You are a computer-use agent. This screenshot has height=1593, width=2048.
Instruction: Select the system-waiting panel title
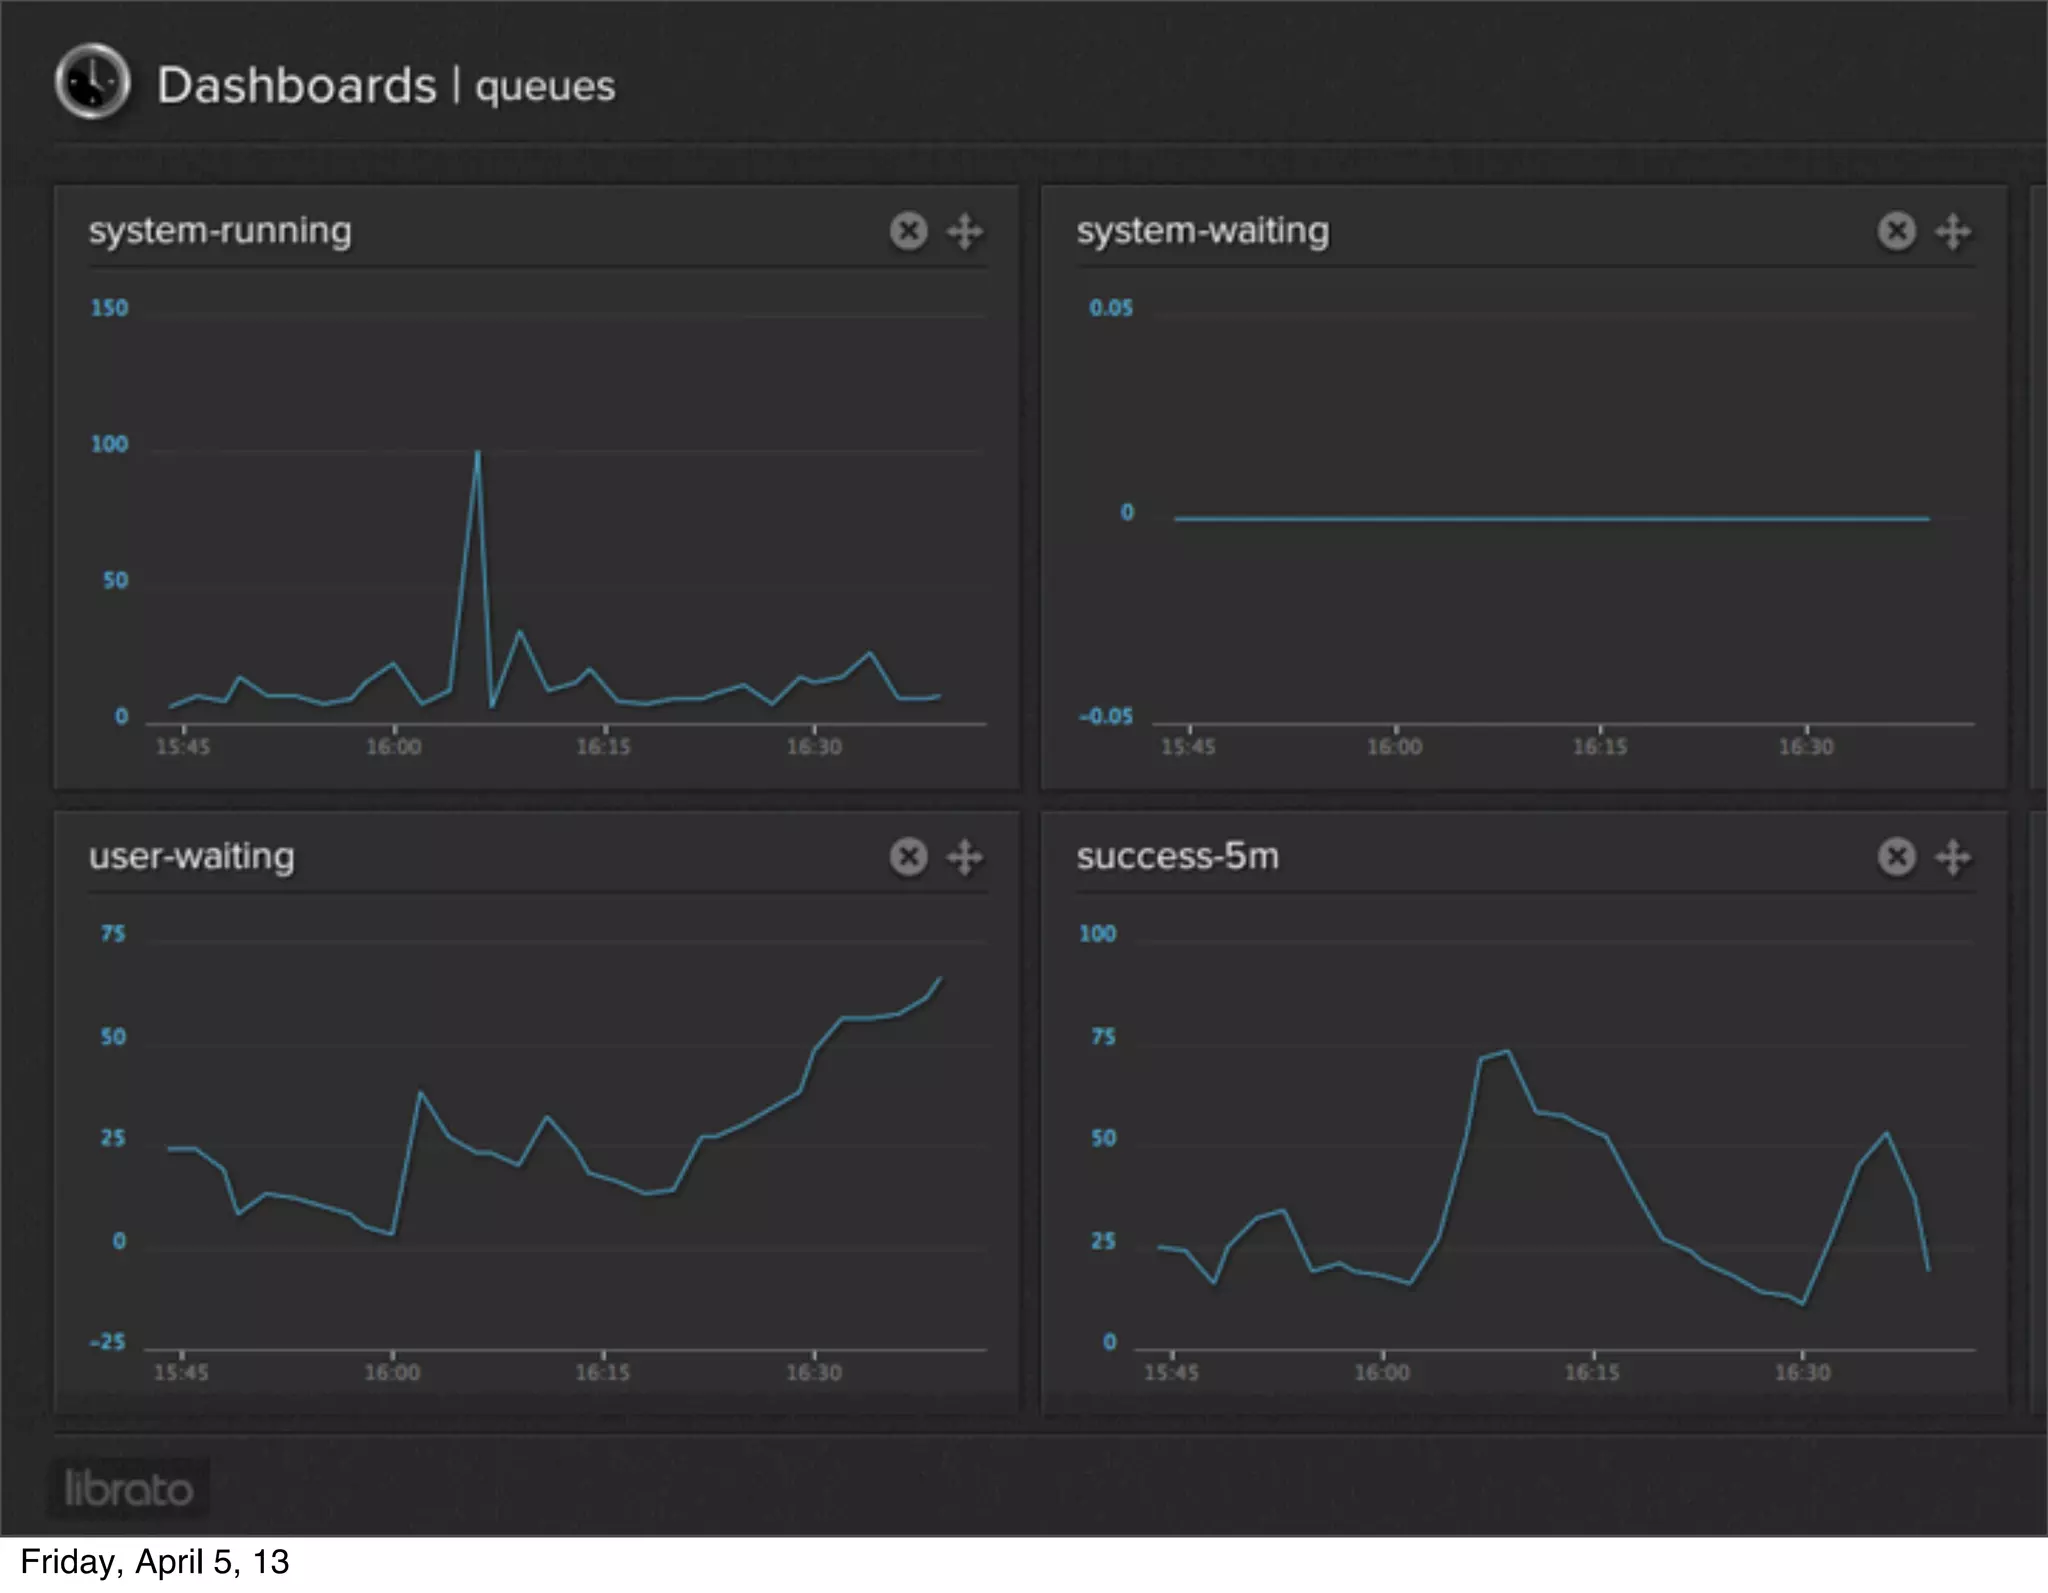pyautogui.click(x=1202, y=231)
